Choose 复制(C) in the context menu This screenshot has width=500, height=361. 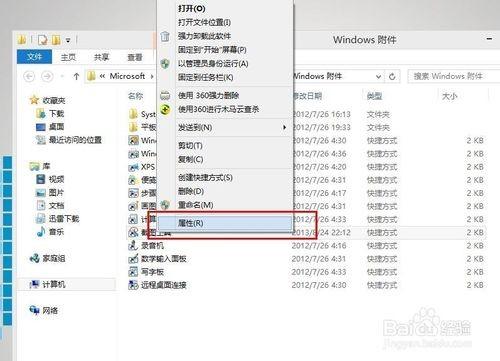190,159
